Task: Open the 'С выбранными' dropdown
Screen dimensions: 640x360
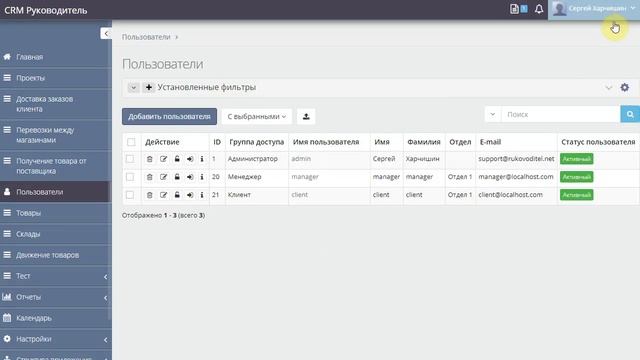Action: pos(257,117)
